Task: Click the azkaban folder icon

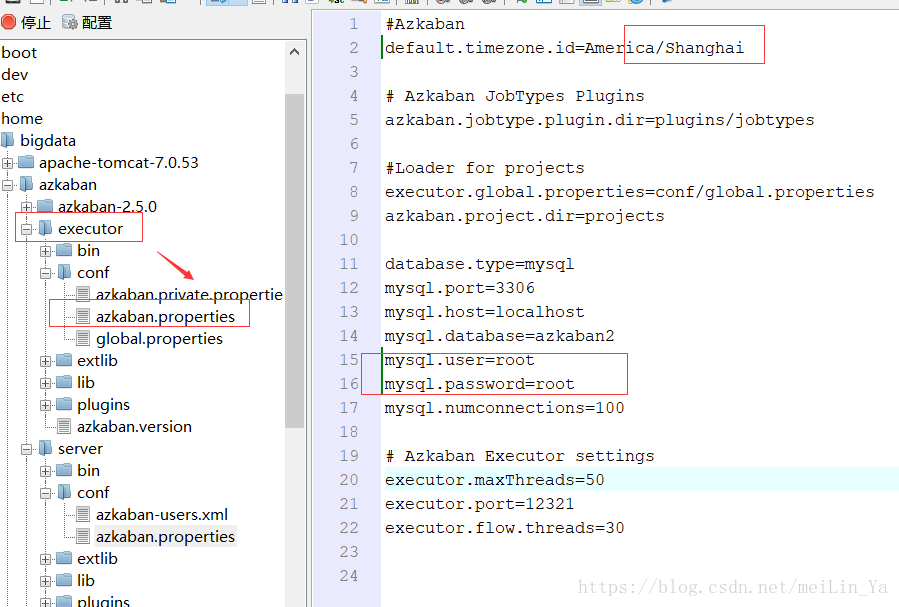Action: (26, 184)
